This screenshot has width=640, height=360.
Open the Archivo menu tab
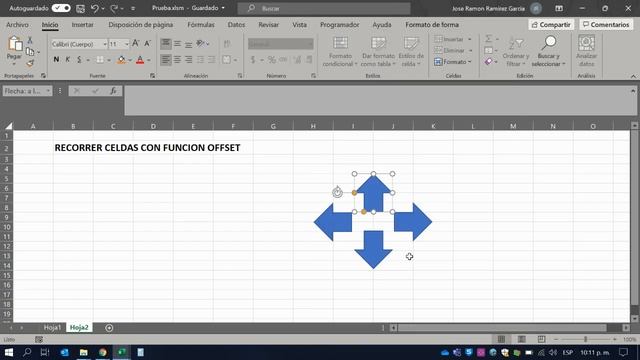(17, 25)
